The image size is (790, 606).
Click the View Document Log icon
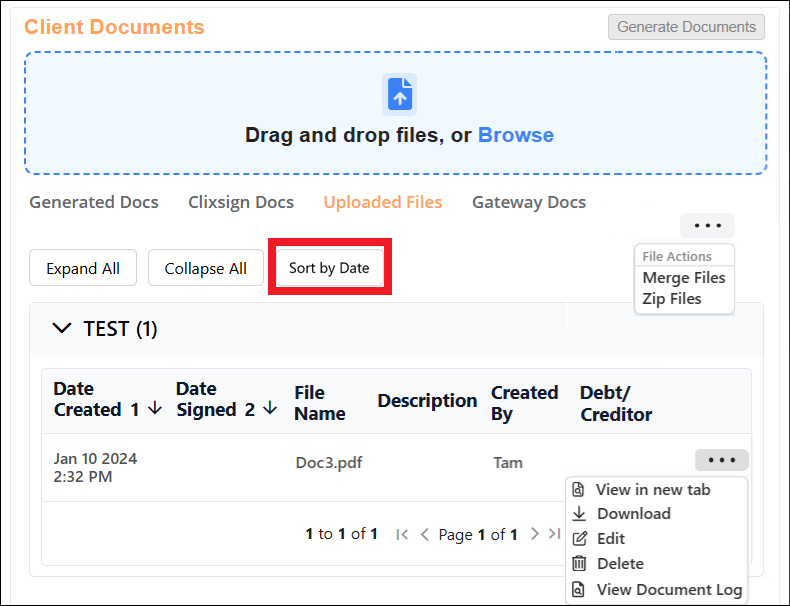[x=578, y=589]
